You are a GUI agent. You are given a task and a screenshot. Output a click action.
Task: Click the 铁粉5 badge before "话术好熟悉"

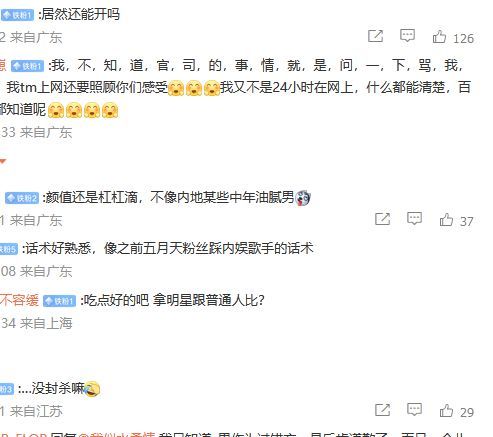click(x=9, y=249)
